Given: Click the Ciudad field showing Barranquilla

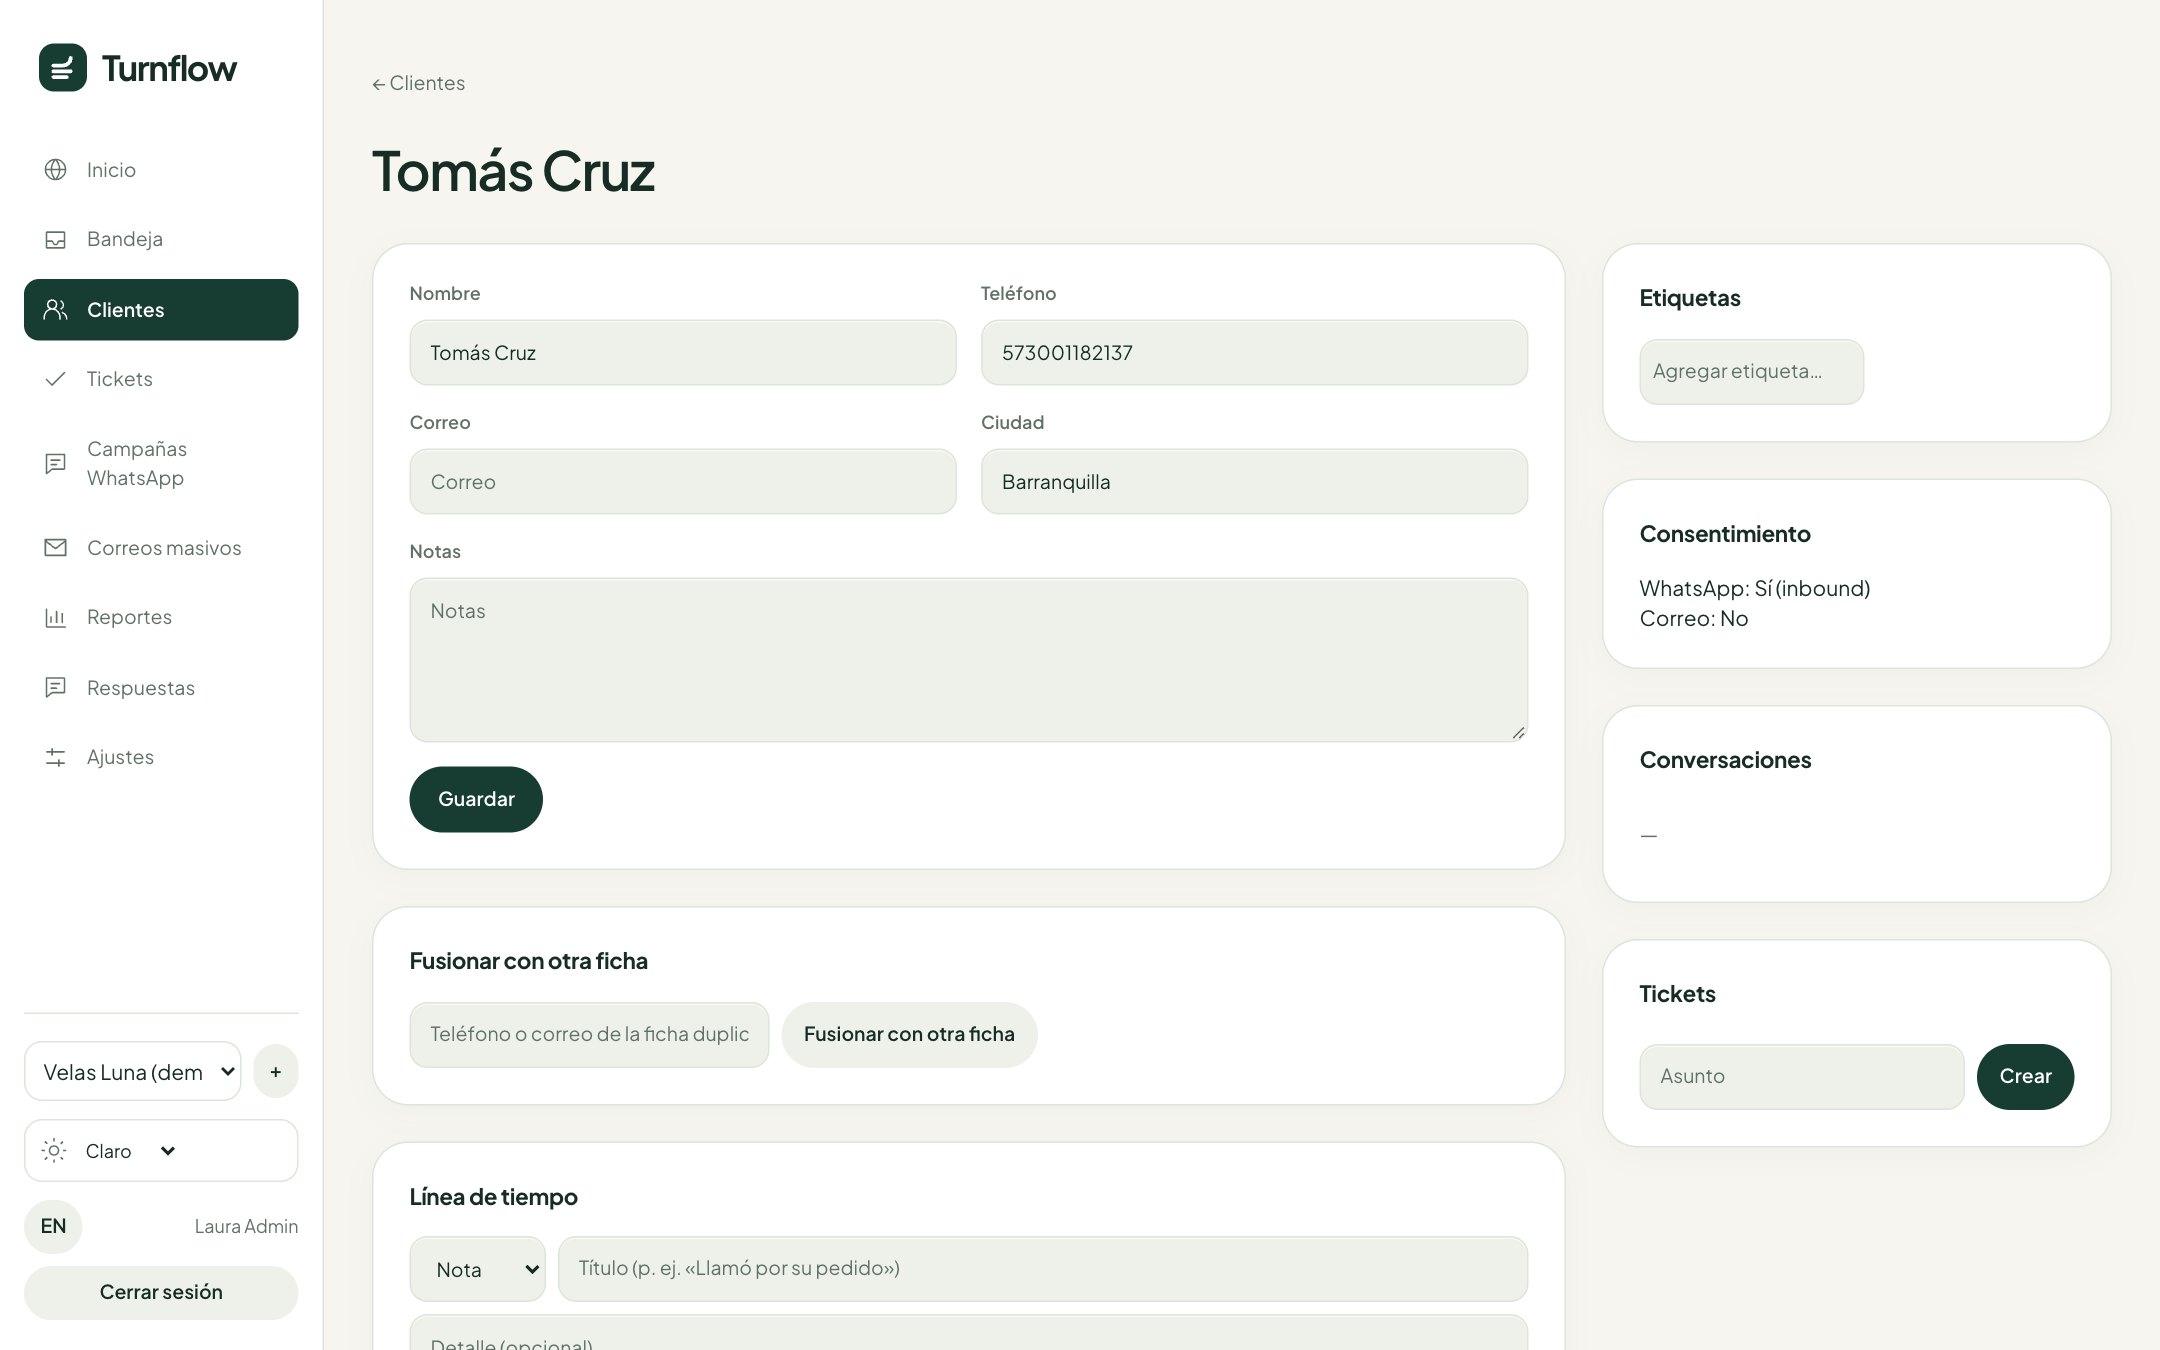Looking at the screenshot, I should click(1254, 482).
